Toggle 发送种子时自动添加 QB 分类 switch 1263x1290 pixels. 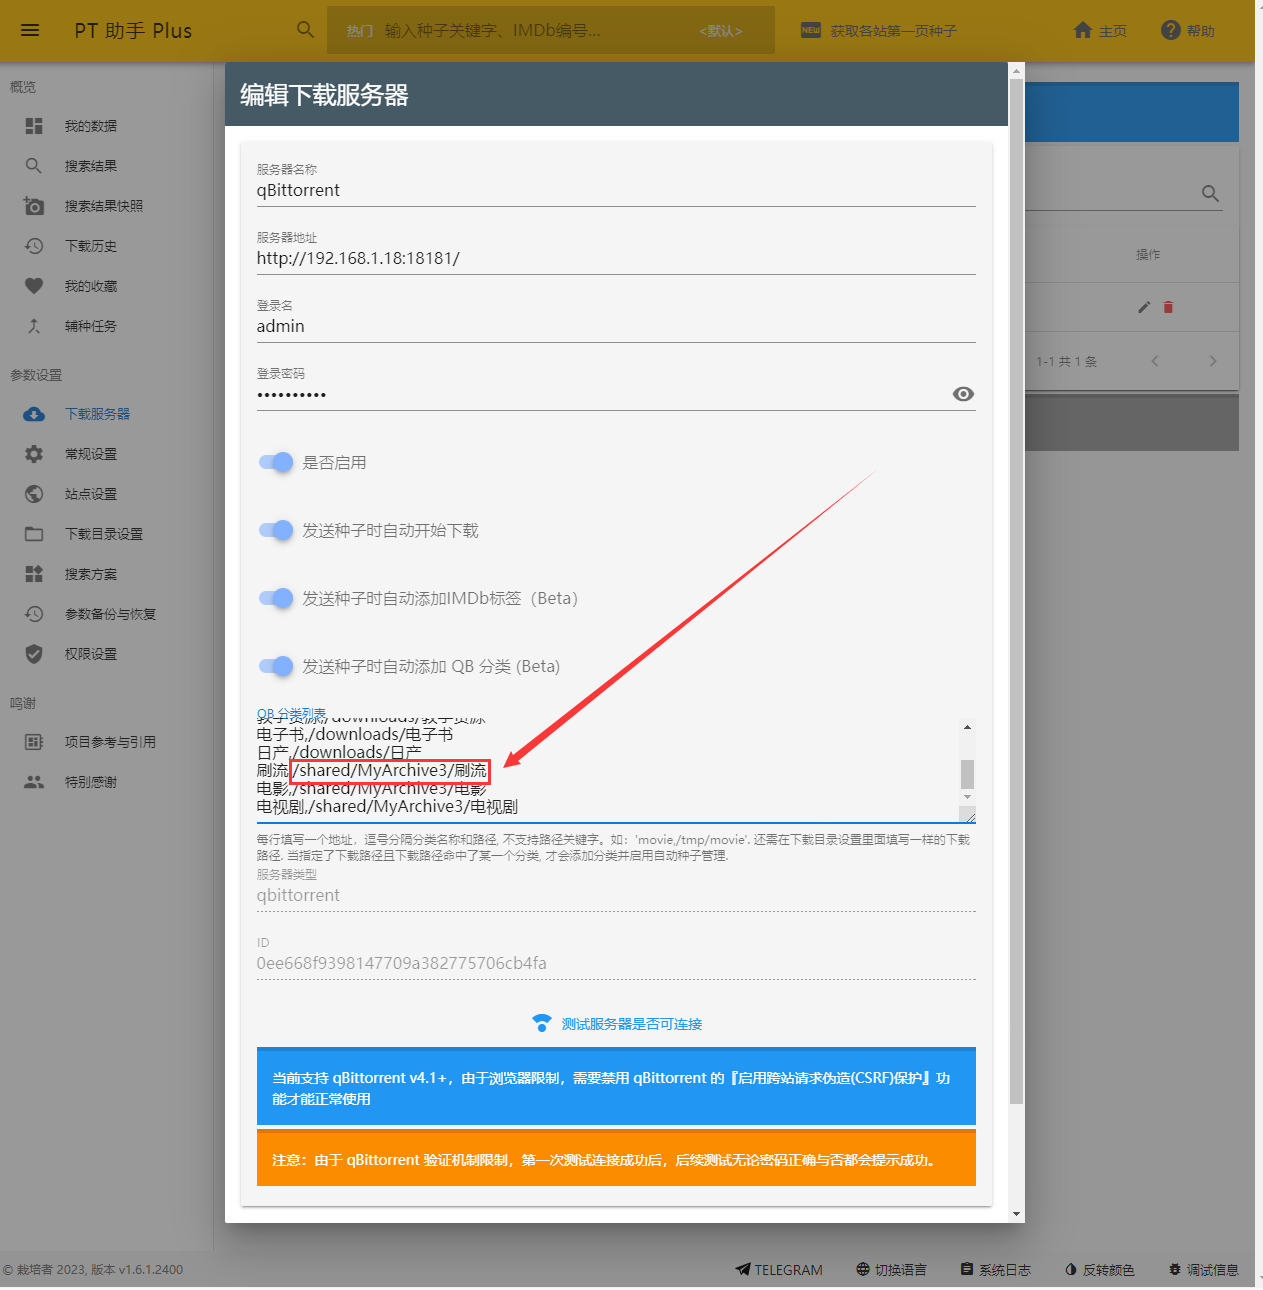[x=276, y=666]
